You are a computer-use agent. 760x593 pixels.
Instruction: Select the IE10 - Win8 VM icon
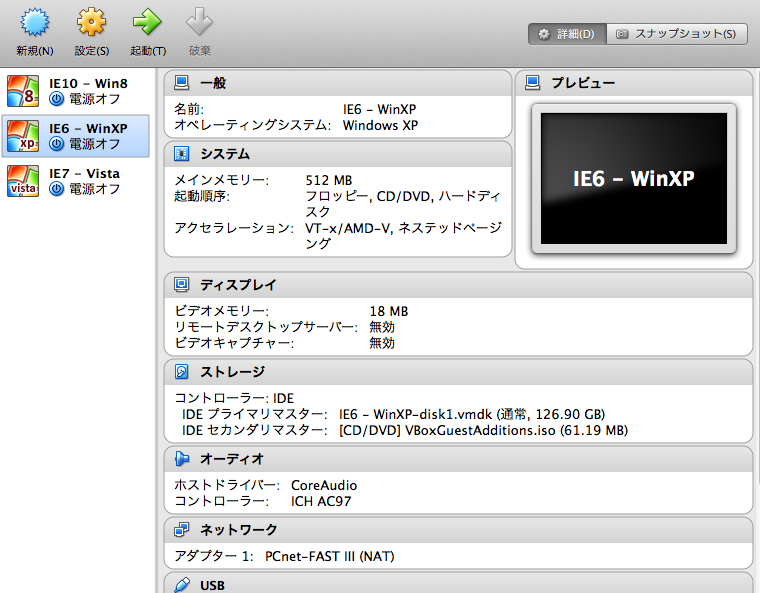23,91
